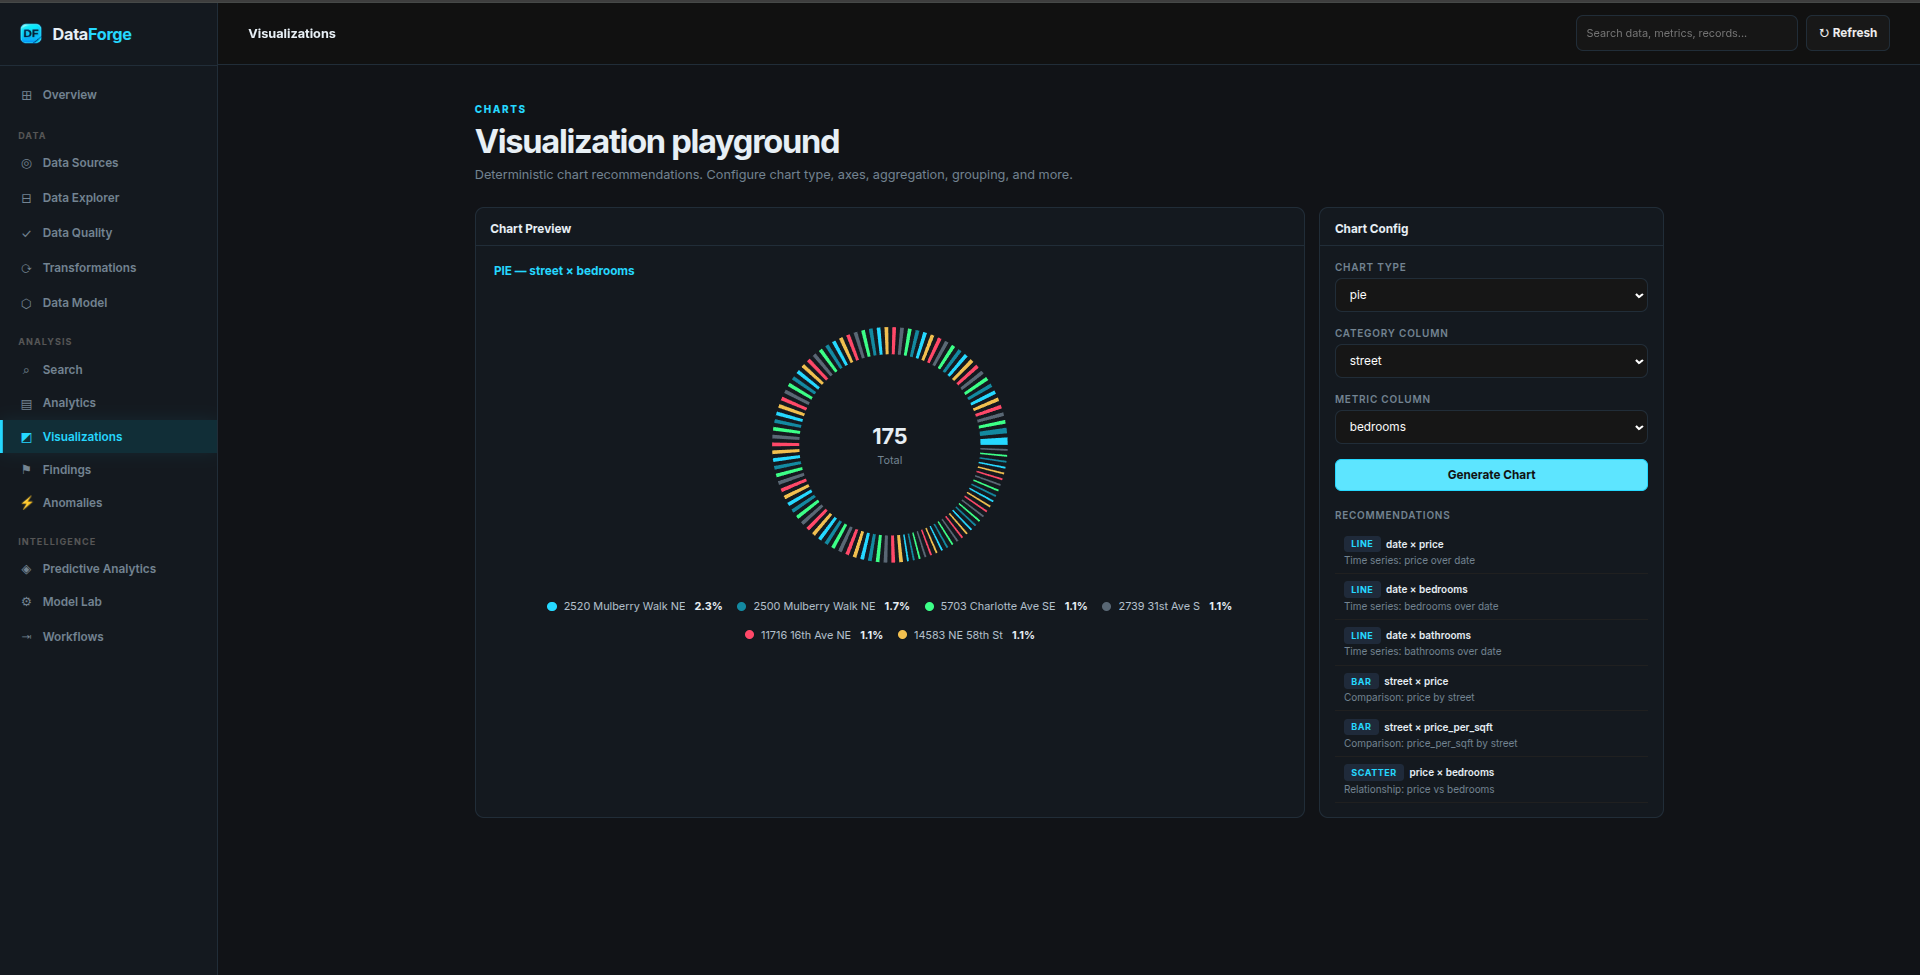Click 2500 Mulberry Walk NE legend swatch

[742, 606]
